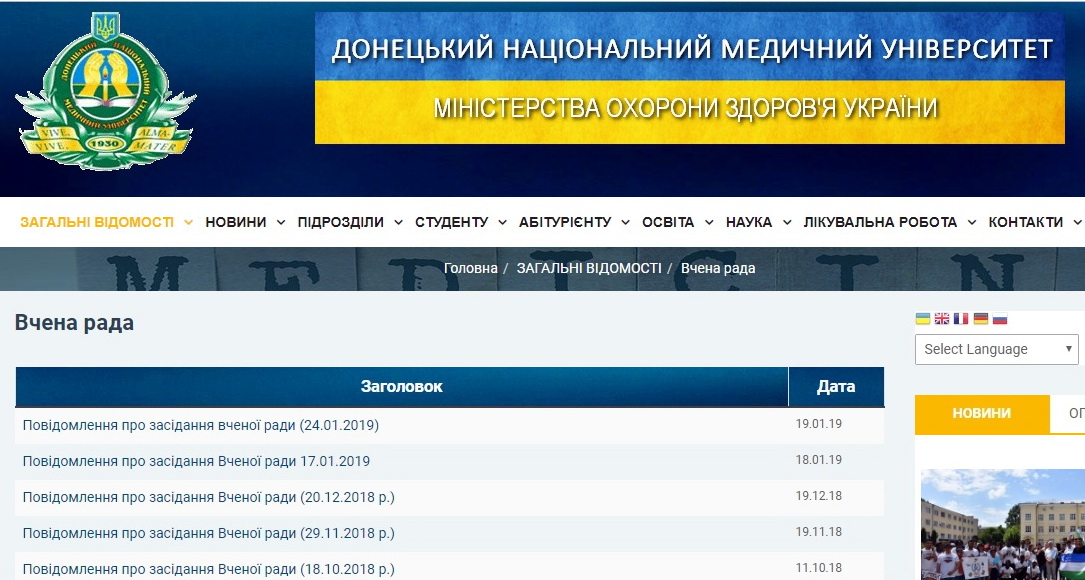Click the date cell 19.11.18
Image resolution: width=1085 pixels, height=580 pixels.
click(819, 532)
